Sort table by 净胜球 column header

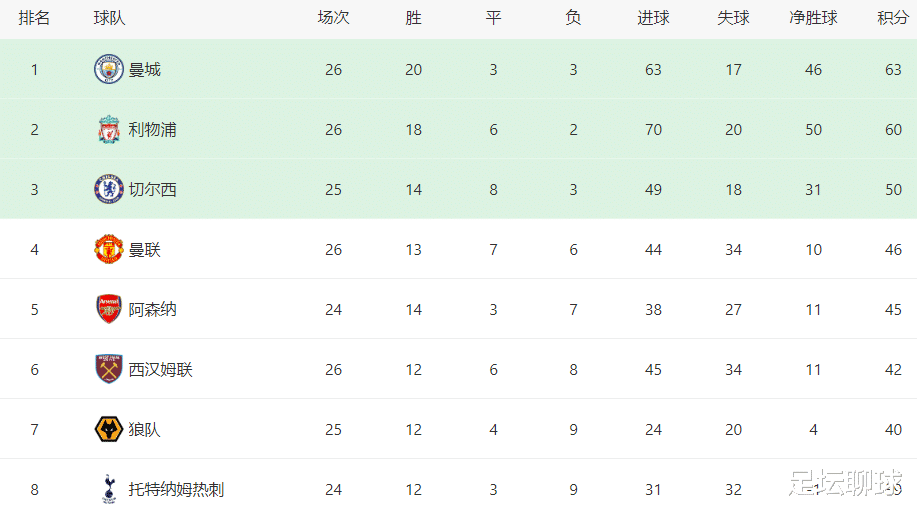(813, 18)
